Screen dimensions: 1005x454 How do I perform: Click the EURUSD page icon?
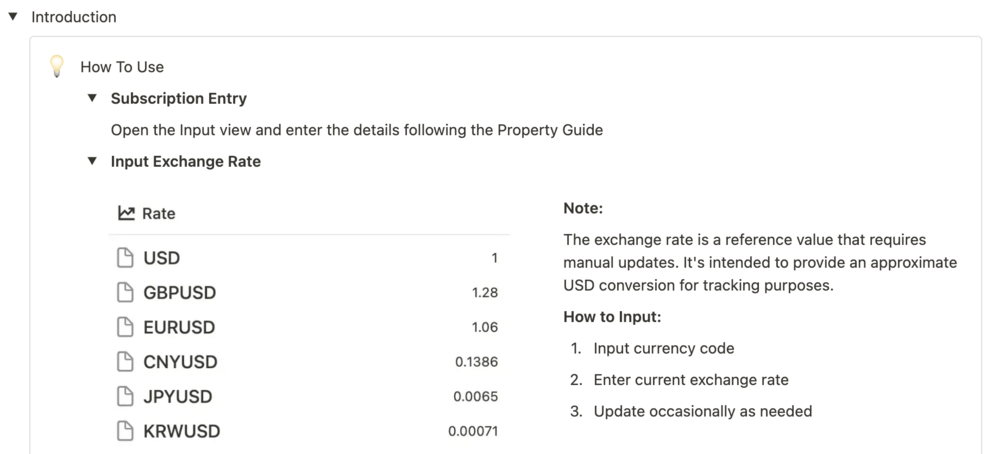(x=125, y=327)
